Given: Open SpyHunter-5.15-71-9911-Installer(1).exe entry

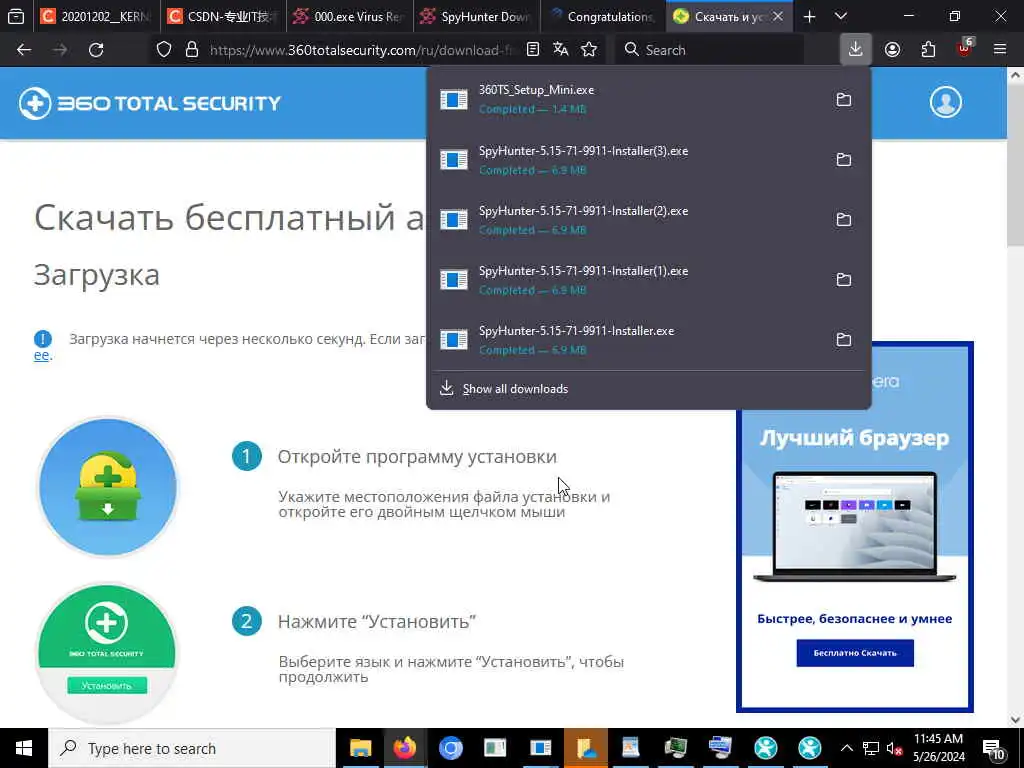Looking at the screenshot, I should [x=627, y=280].
